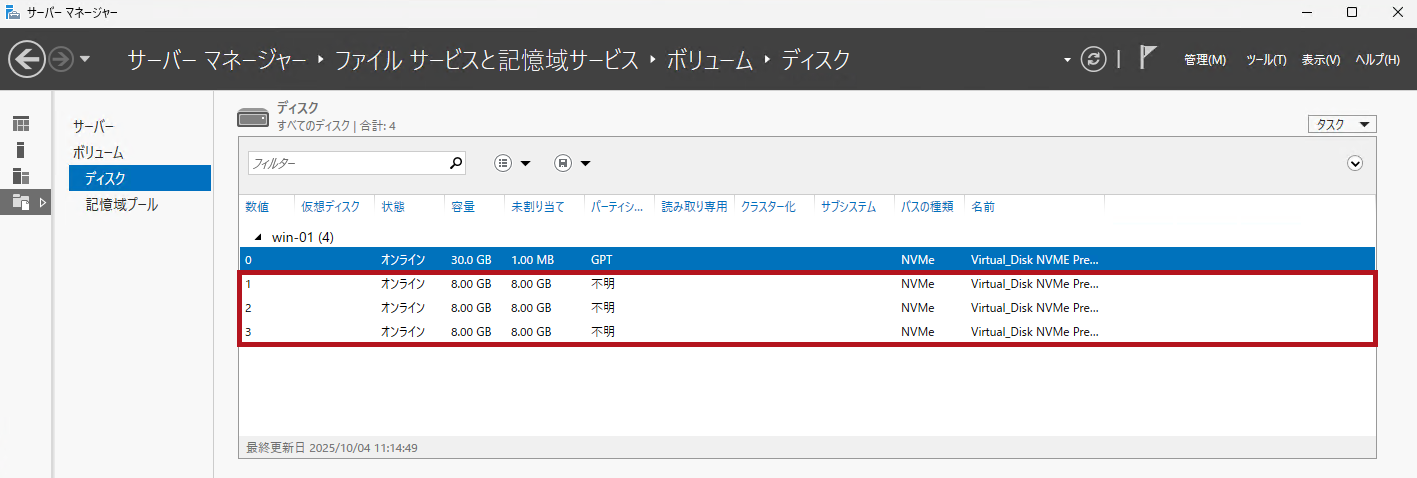Open the 管理(M) menu
1417x478 pixels.
1204,60
